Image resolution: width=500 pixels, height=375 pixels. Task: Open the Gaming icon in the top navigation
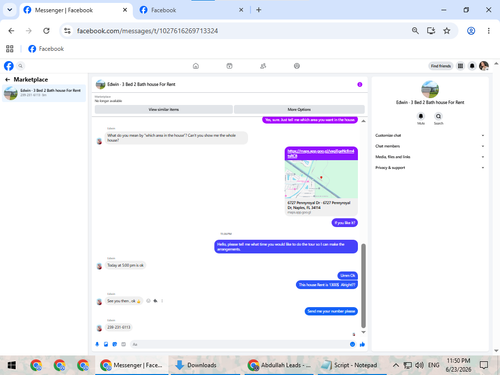pyautogui.click(x=297, y=66)
